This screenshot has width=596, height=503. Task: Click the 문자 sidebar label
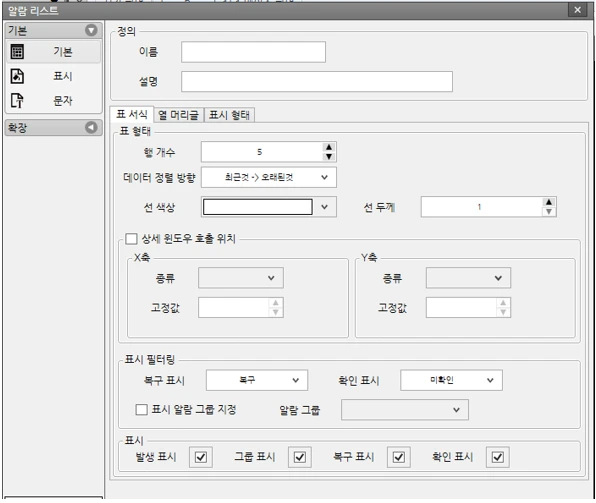coord(63,101)
